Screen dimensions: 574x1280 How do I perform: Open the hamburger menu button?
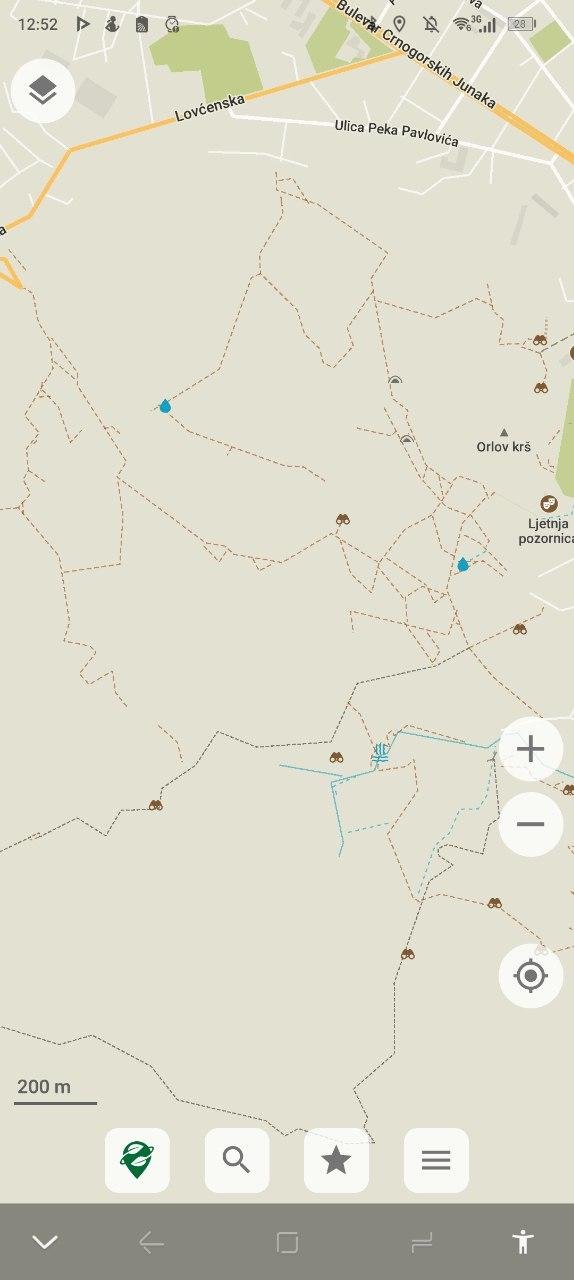(x=436, y=1160)
